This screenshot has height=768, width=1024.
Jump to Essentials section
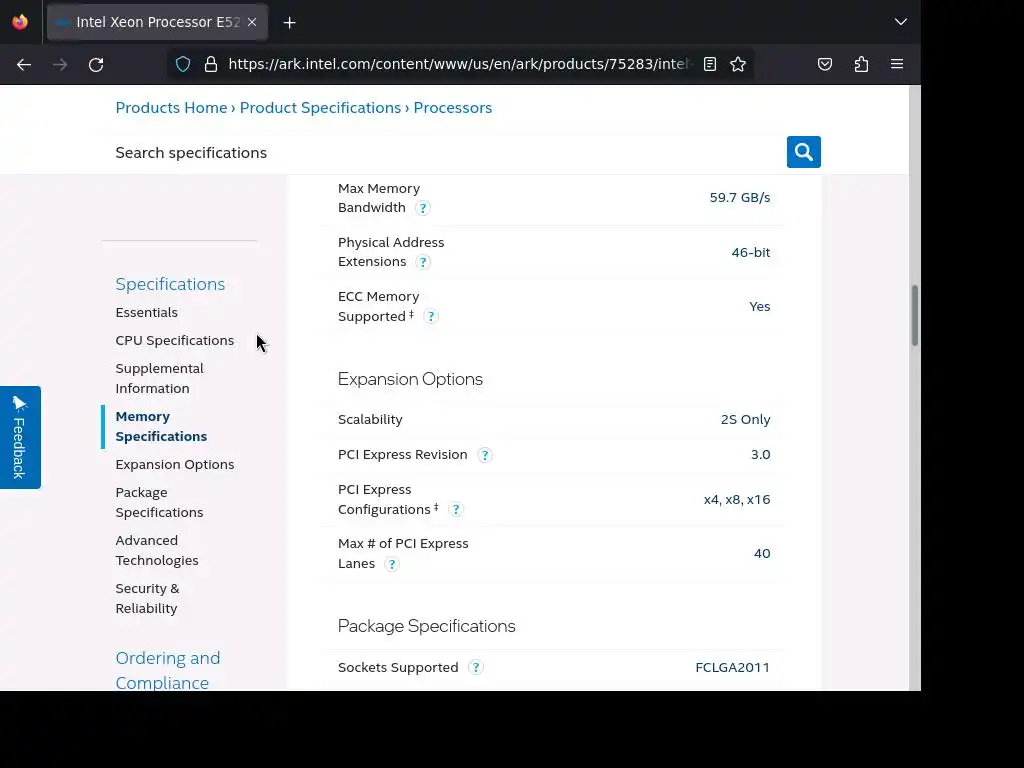tap(146, 313)
